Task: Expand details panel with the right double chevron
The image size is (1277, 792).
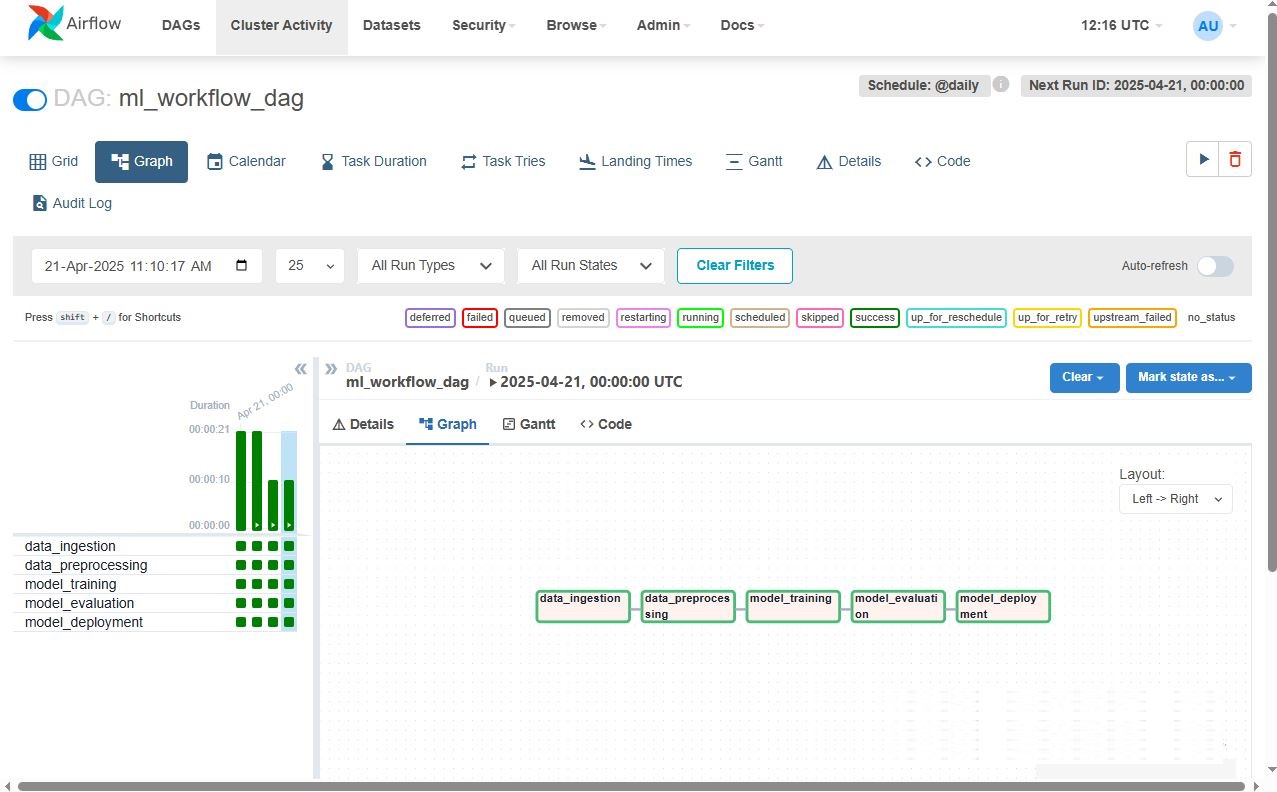Action: pos(331,369)
